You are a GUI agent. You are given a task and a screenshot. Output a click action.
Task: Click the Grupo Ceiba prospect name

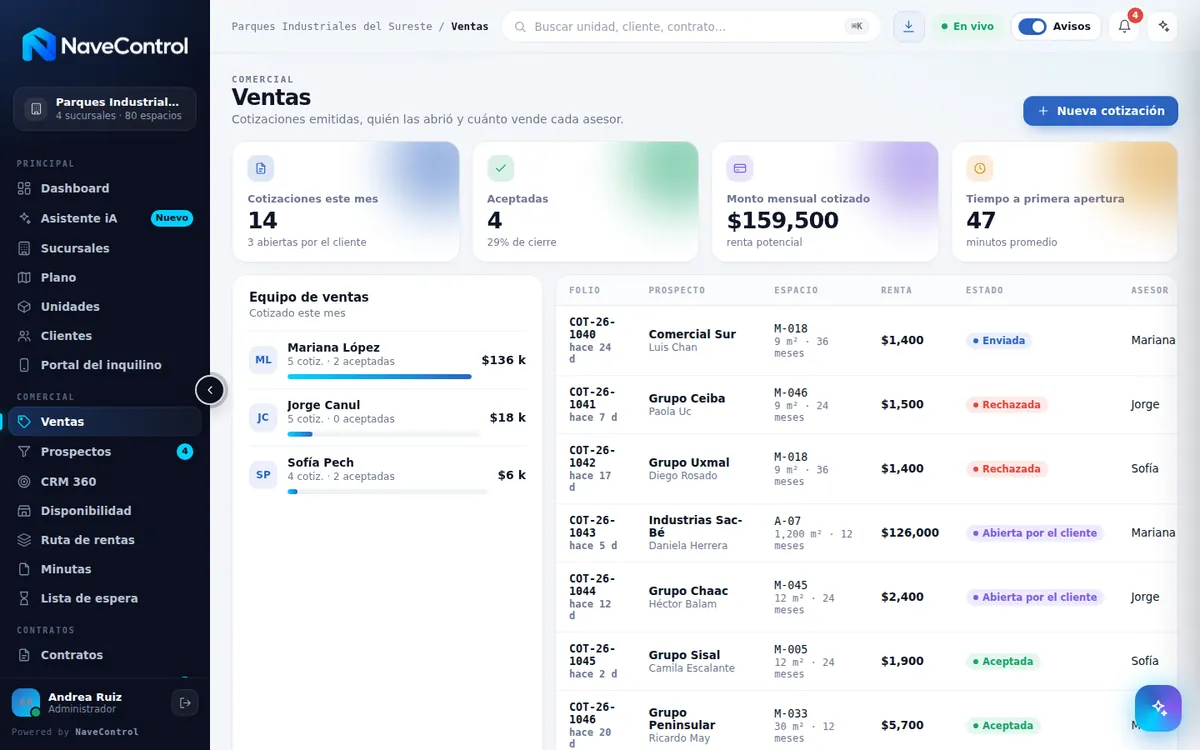pyautogui.click(x=687, y=398)
